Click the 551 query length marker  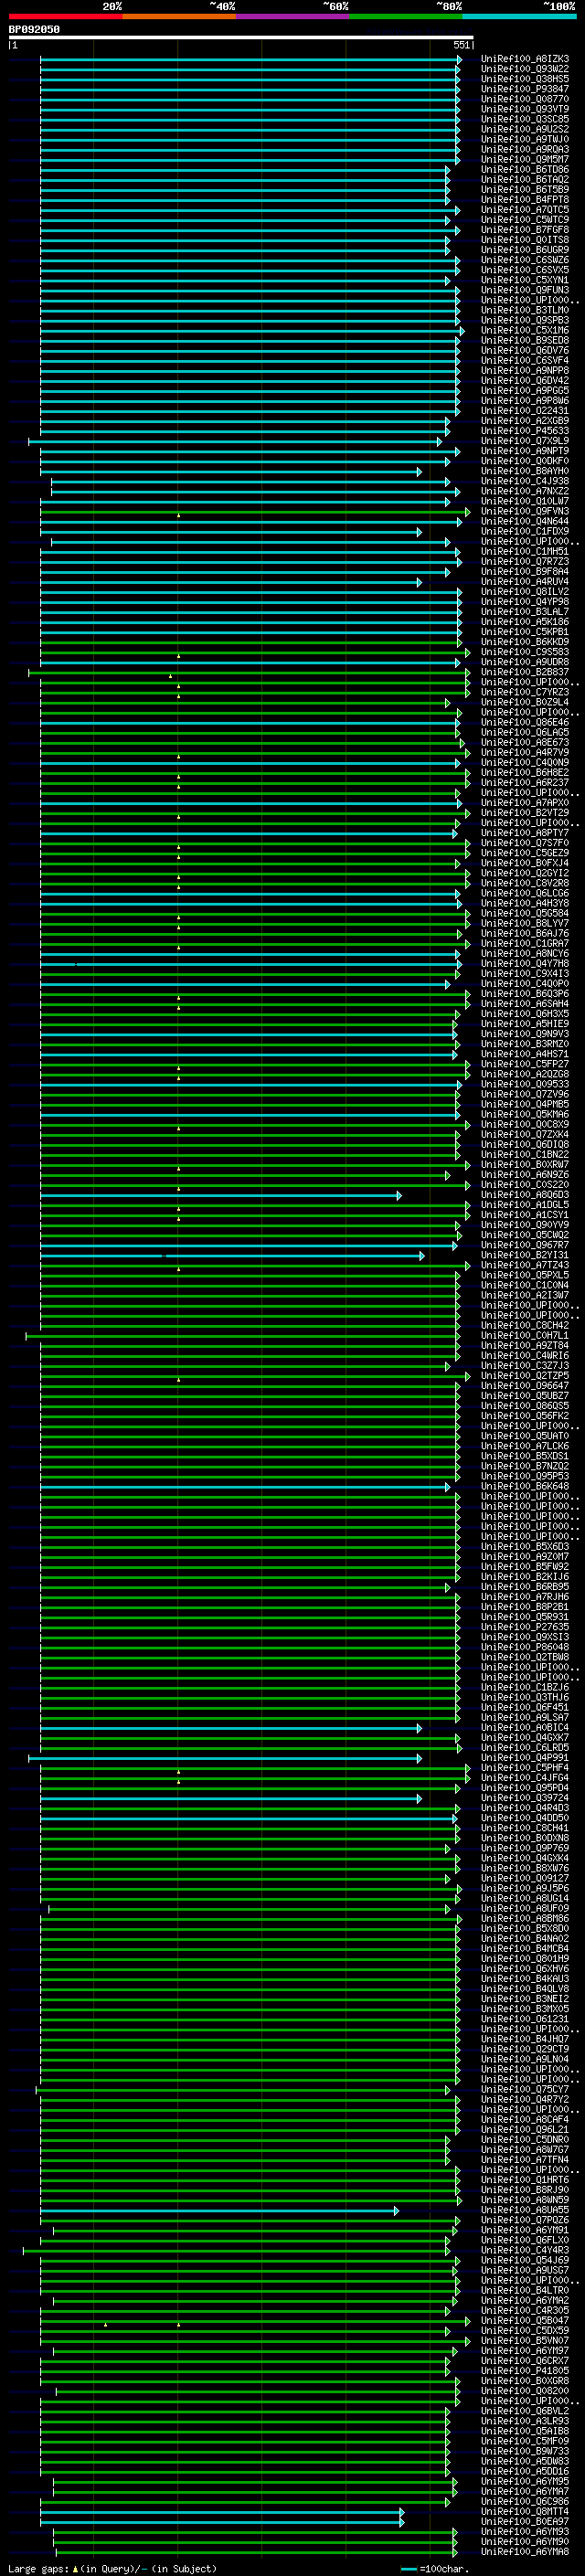tap(461, 45)
